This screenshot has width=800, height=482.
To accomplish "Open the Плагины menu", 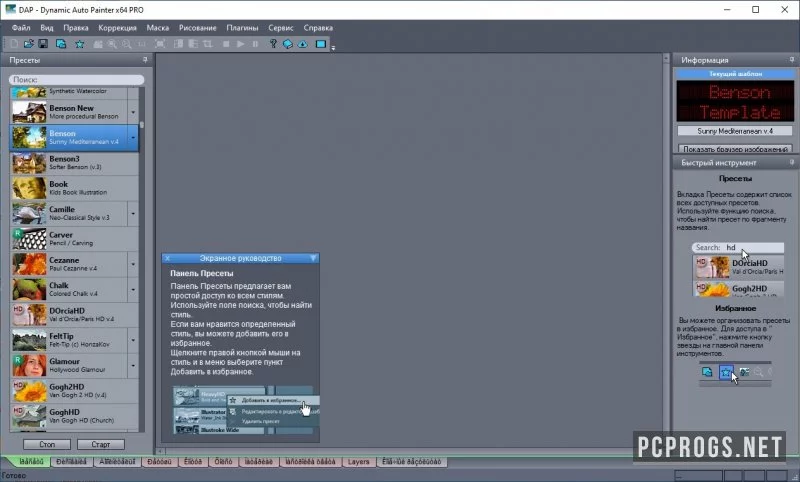I will click(x=242, y=28).
